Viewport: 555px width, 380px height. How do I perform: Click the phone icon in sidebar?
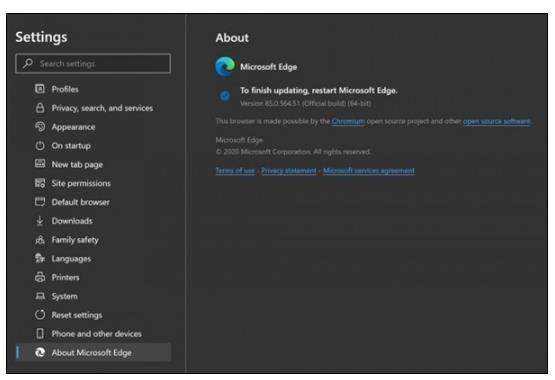[x=40, y=333]
